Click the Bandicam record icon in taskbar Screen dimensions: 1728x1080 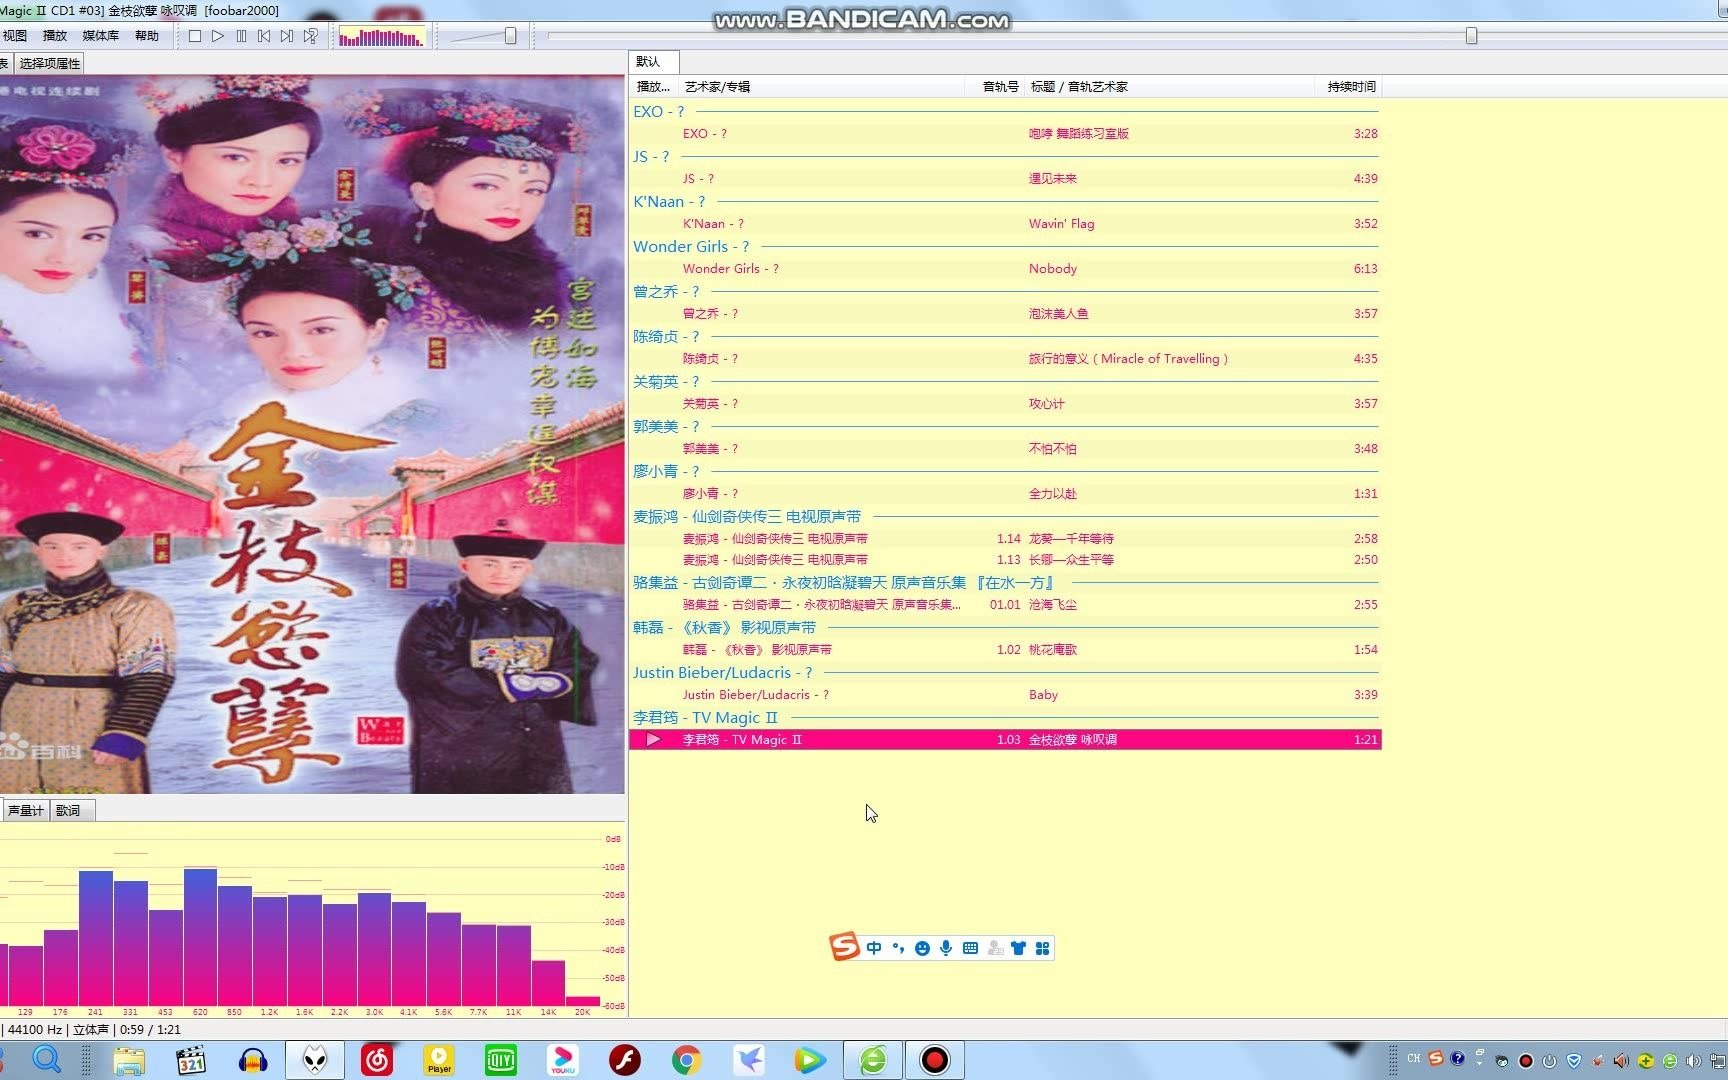click(x=935, y=1060)
